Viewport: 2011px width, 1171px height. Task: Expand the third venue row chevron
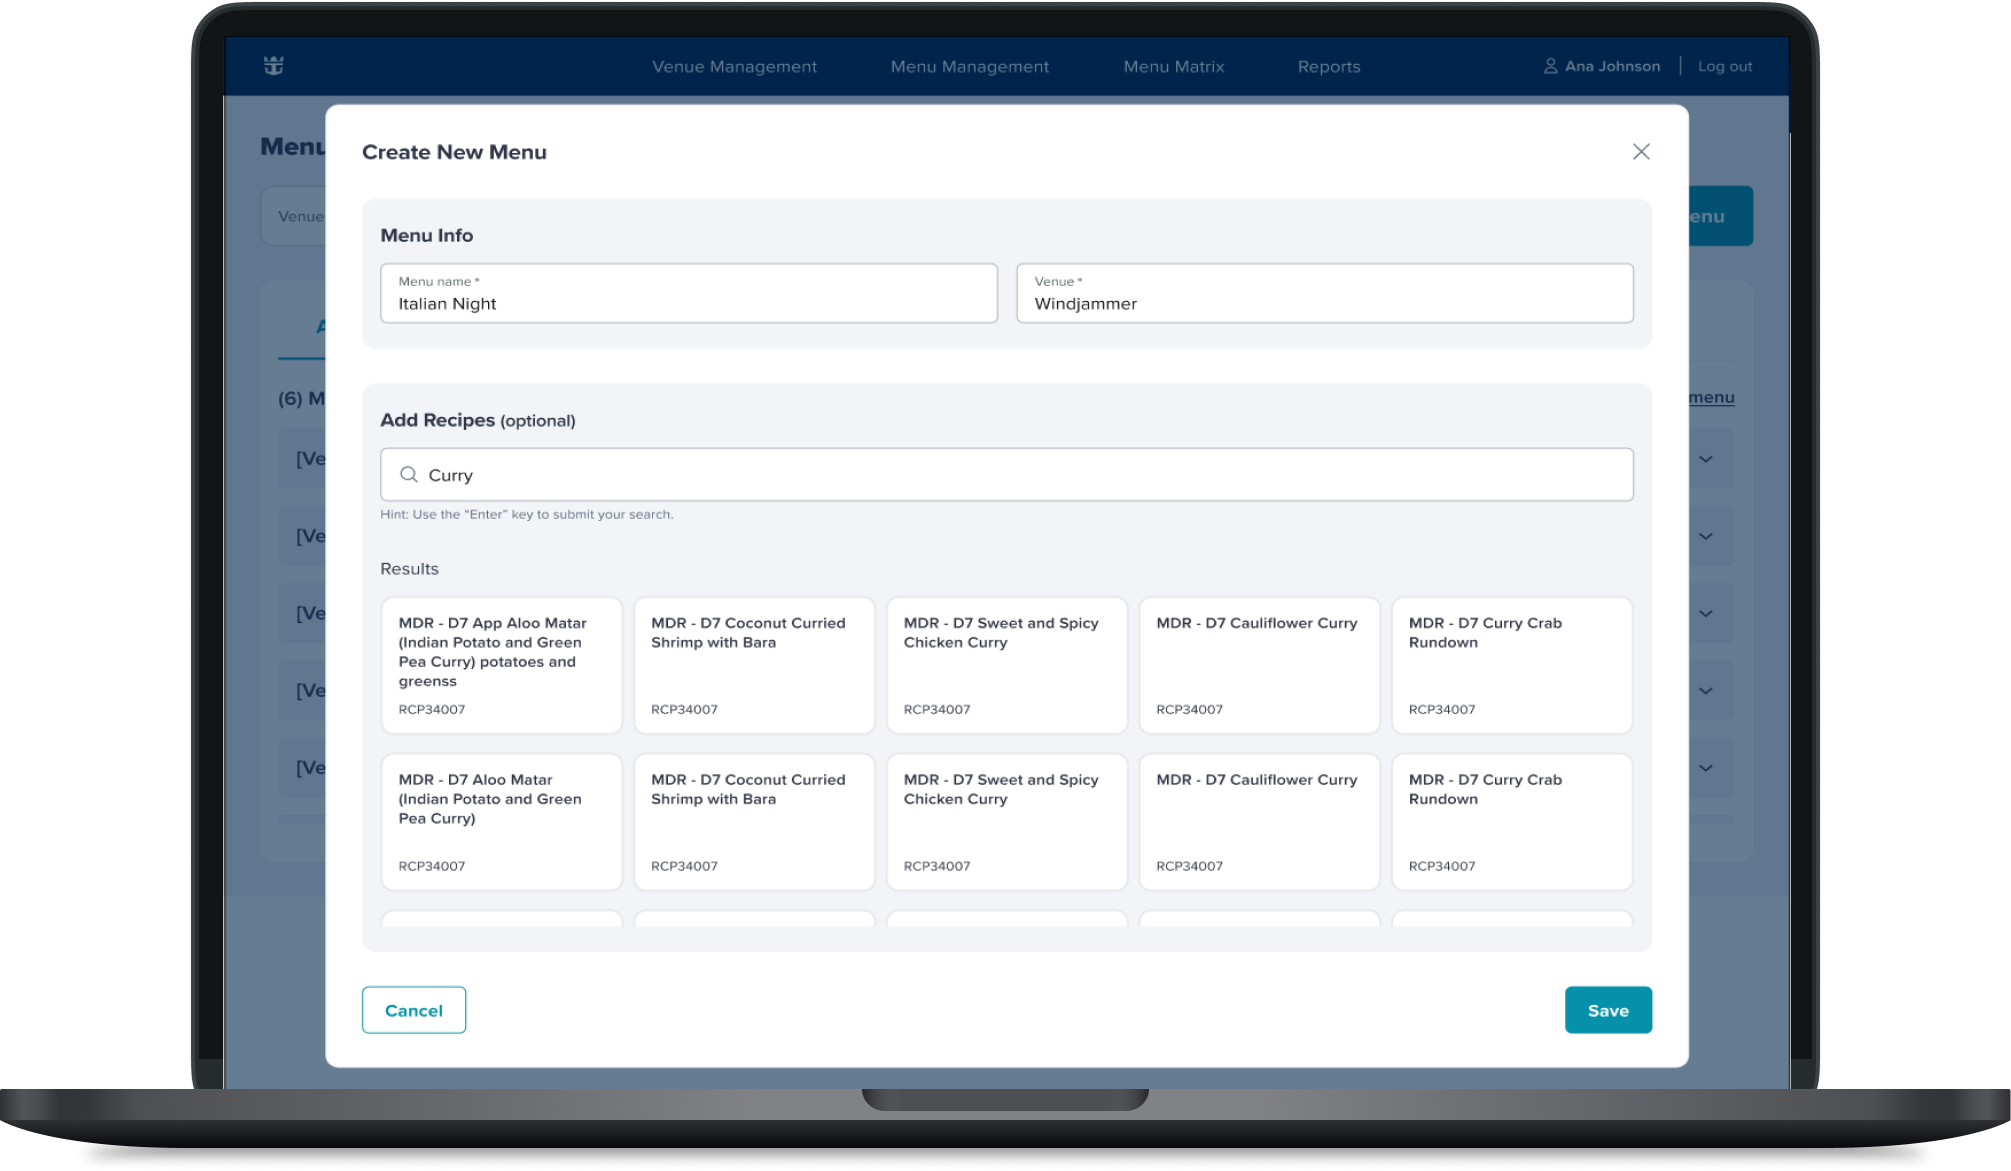point(1706,613)
